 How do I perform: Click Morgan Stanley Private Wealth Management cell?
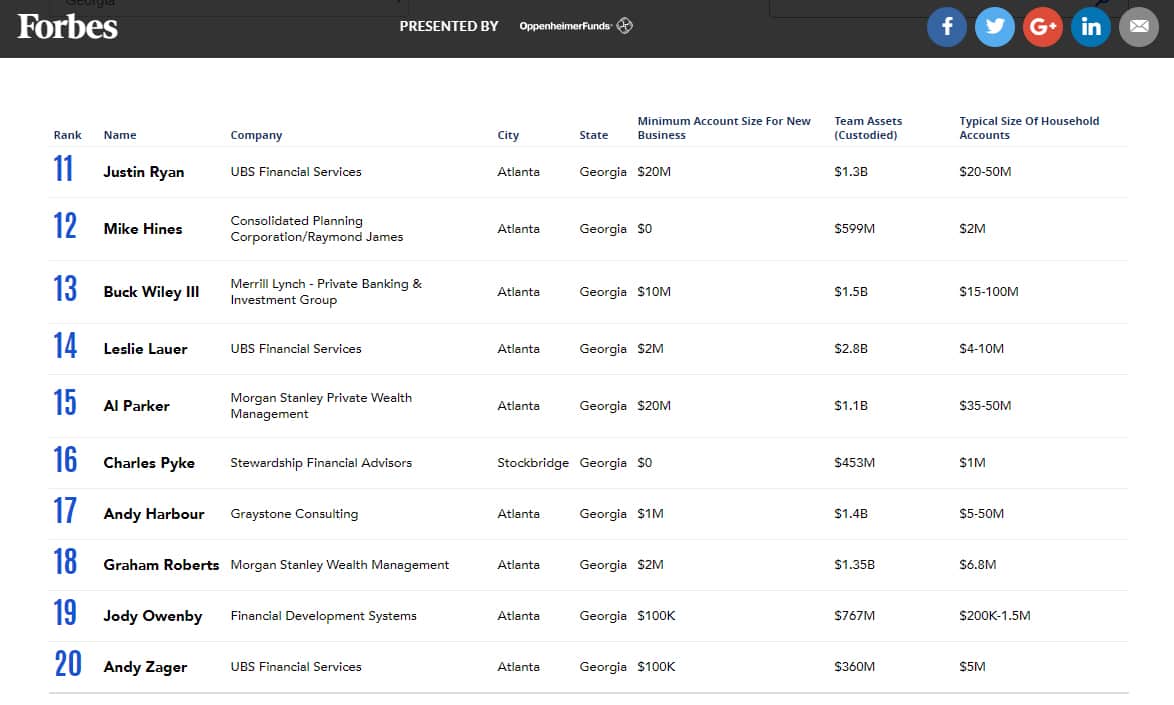[x=321, y=406]
